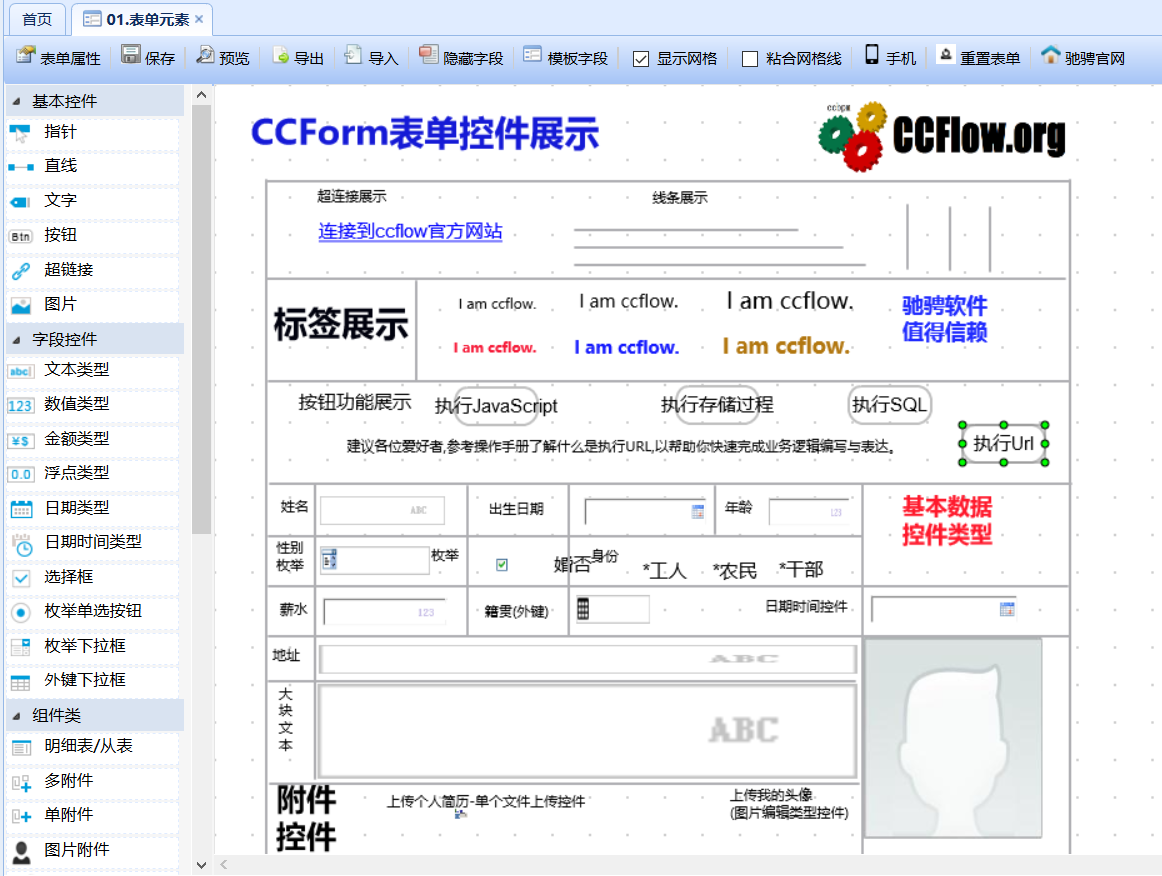The image size is (1162, 876).
Task: Click the CCFlow.org logo image
Action: pos(942,136)
